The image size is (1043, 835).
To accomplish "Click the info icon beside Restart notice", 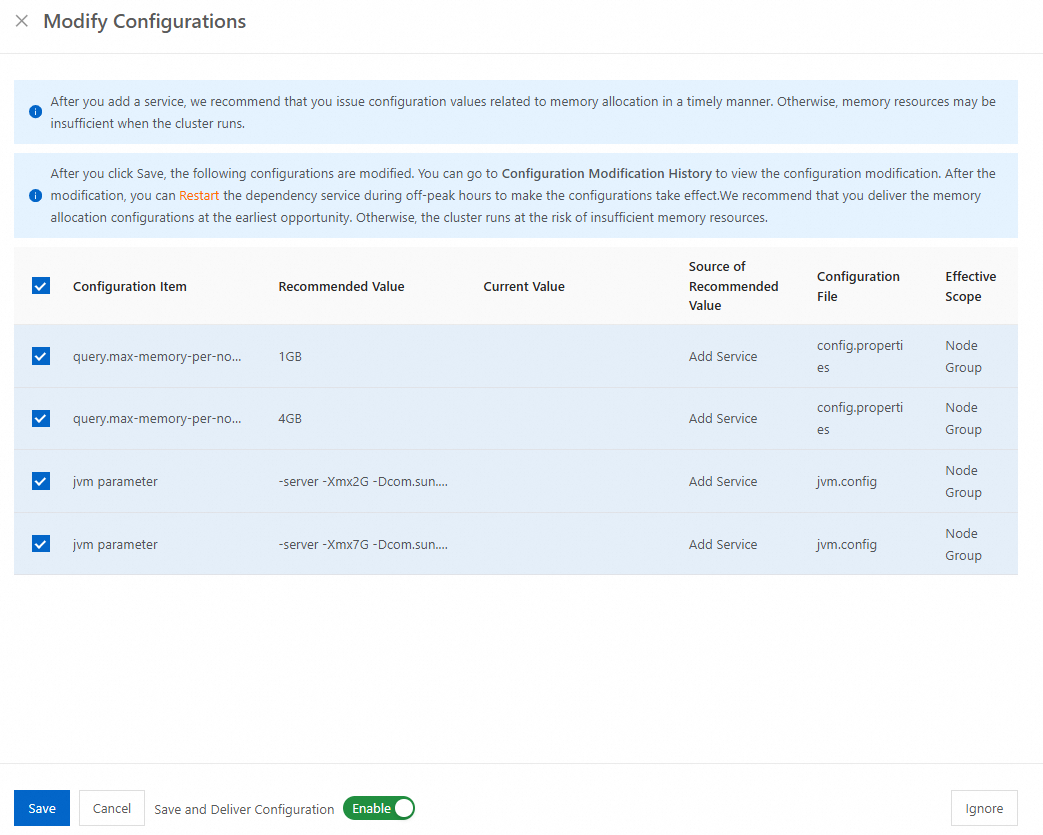I will pos(36,196).
